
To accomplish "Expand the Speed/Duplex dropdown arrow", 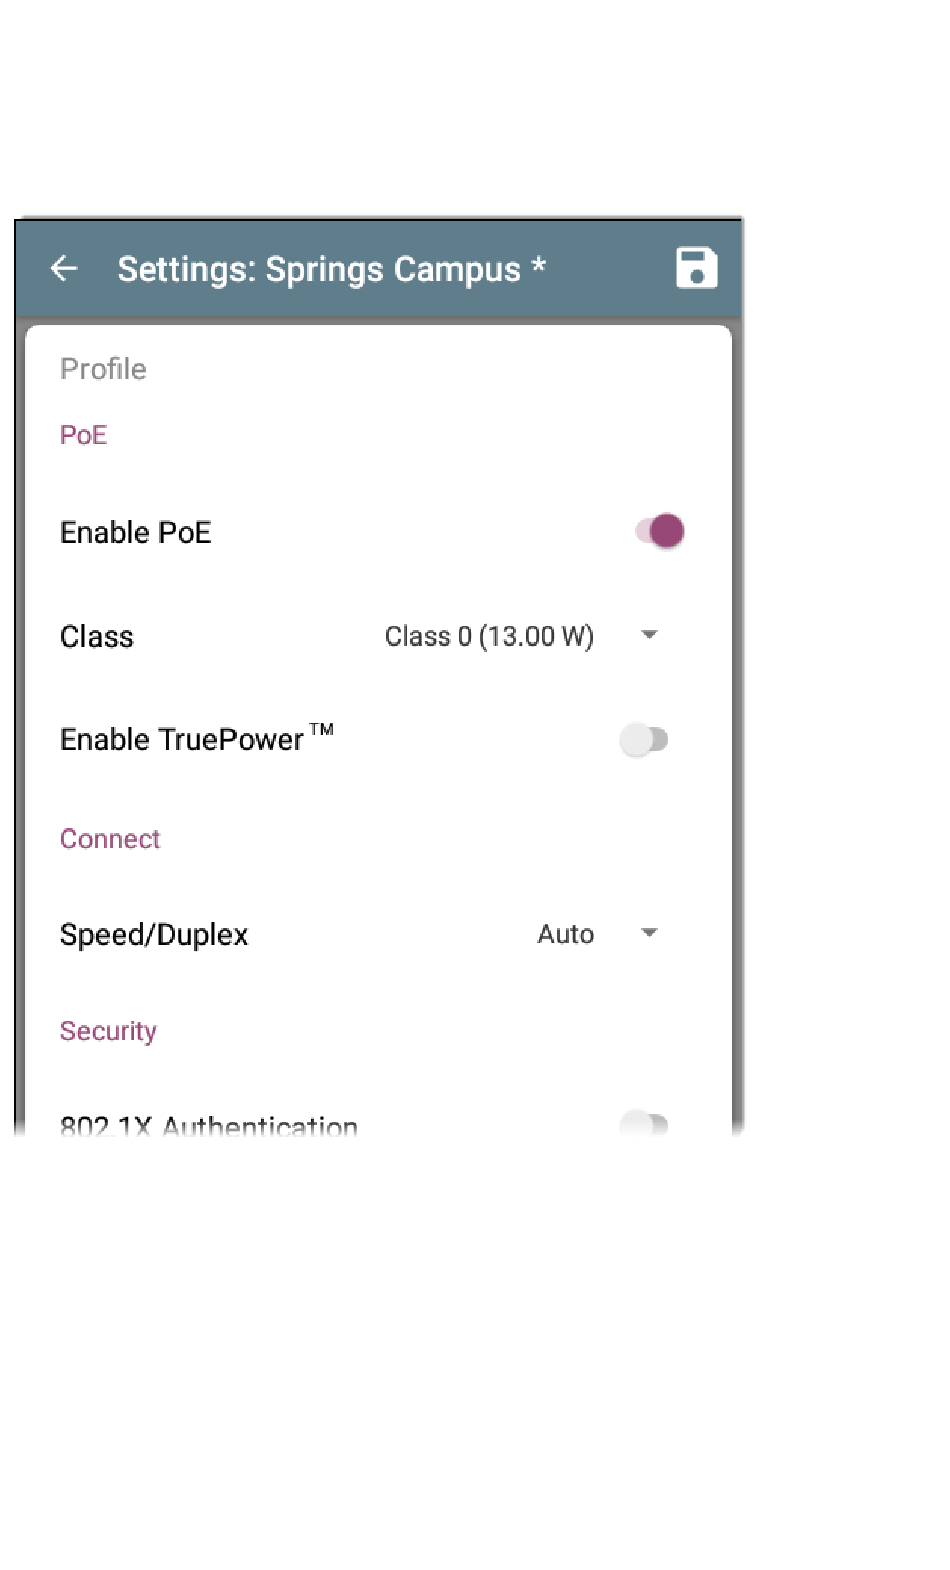I will (x=649, y=933).
